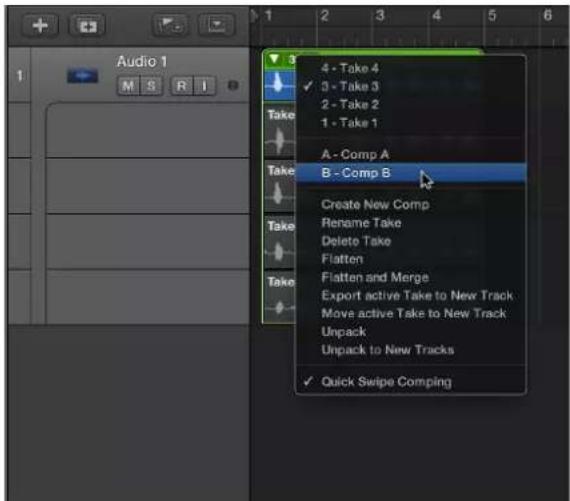Choose Unpack to New Tracks

click(x=411, y=350)
